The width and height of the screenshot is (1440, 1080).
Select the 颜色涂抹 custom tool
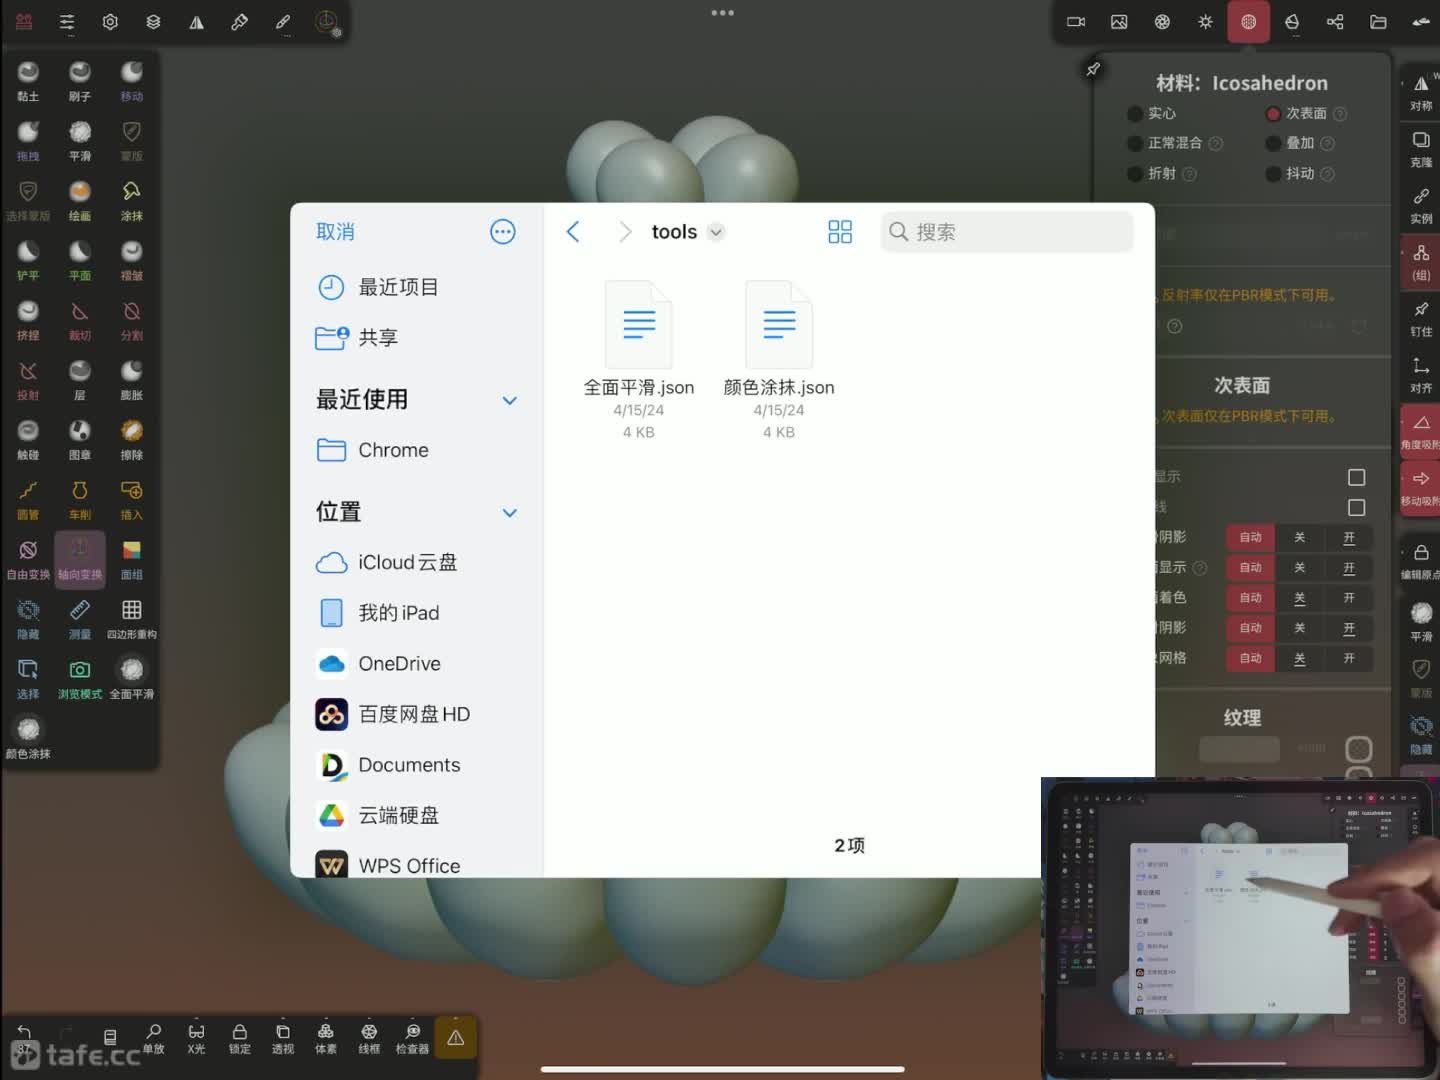tap(28, 738)
